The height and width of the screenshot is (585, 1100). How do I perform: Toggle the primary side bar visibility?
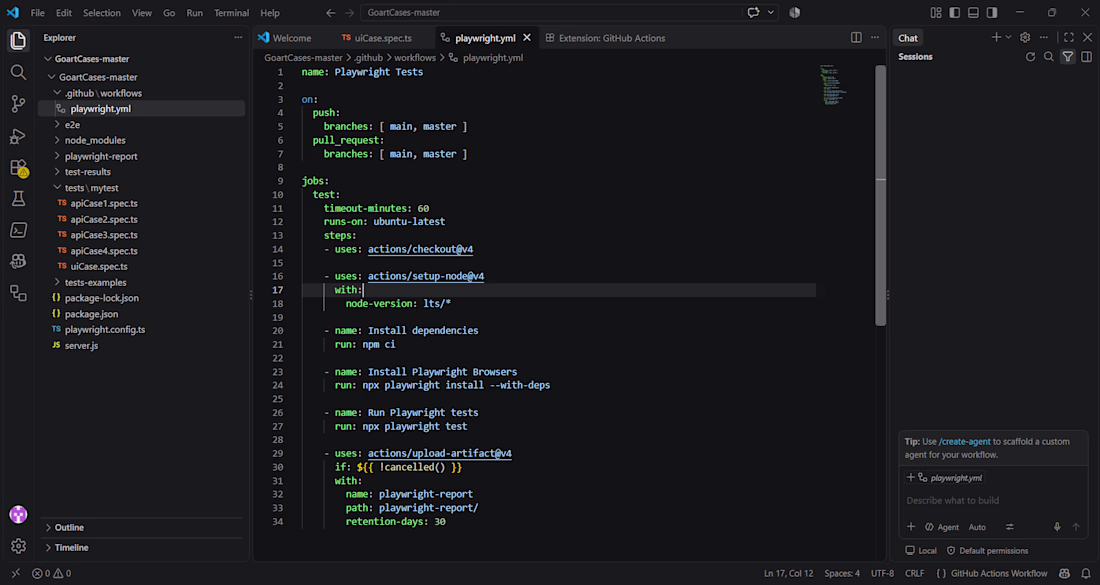955,13
